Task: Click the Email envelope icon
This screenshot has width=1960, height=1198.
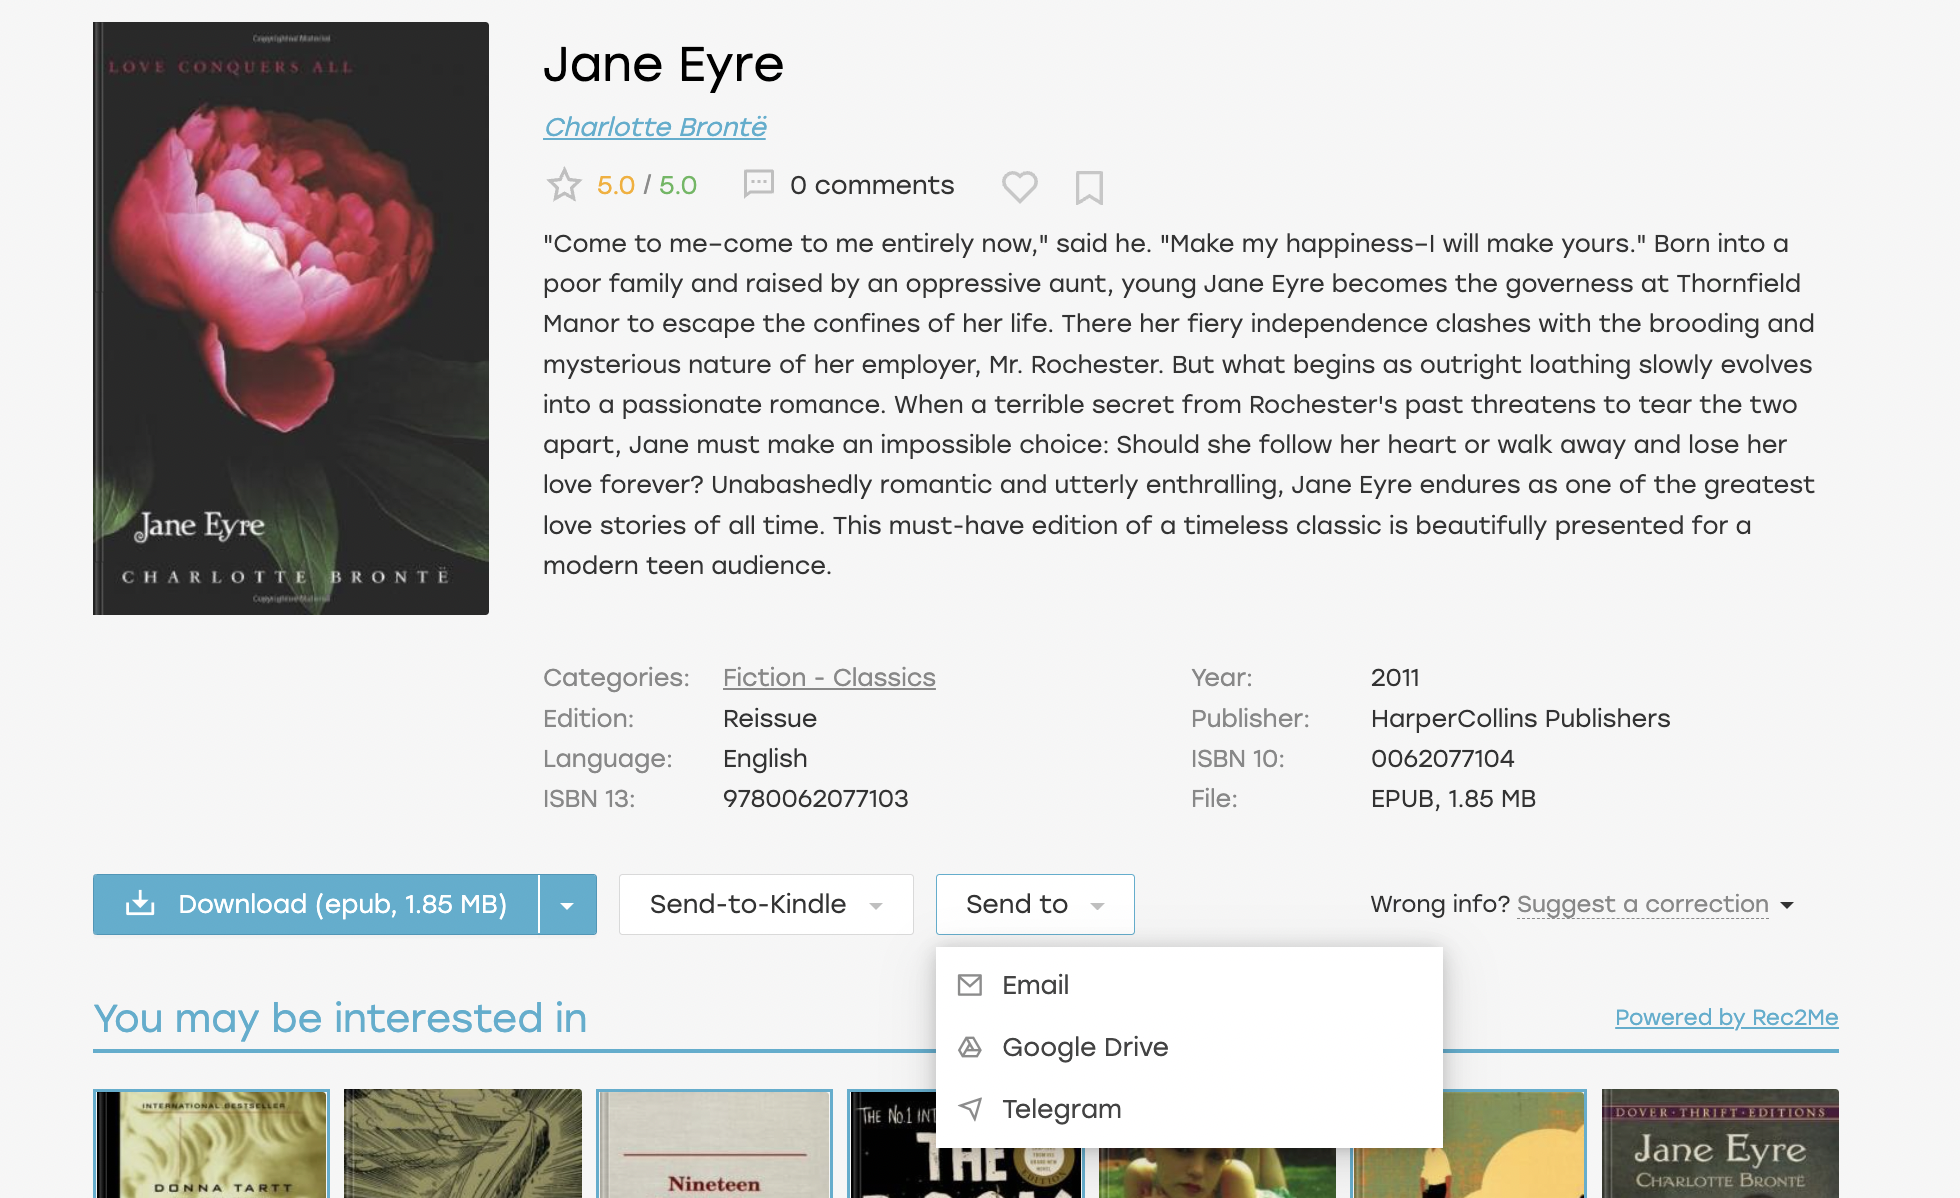Action: point(970,985)
